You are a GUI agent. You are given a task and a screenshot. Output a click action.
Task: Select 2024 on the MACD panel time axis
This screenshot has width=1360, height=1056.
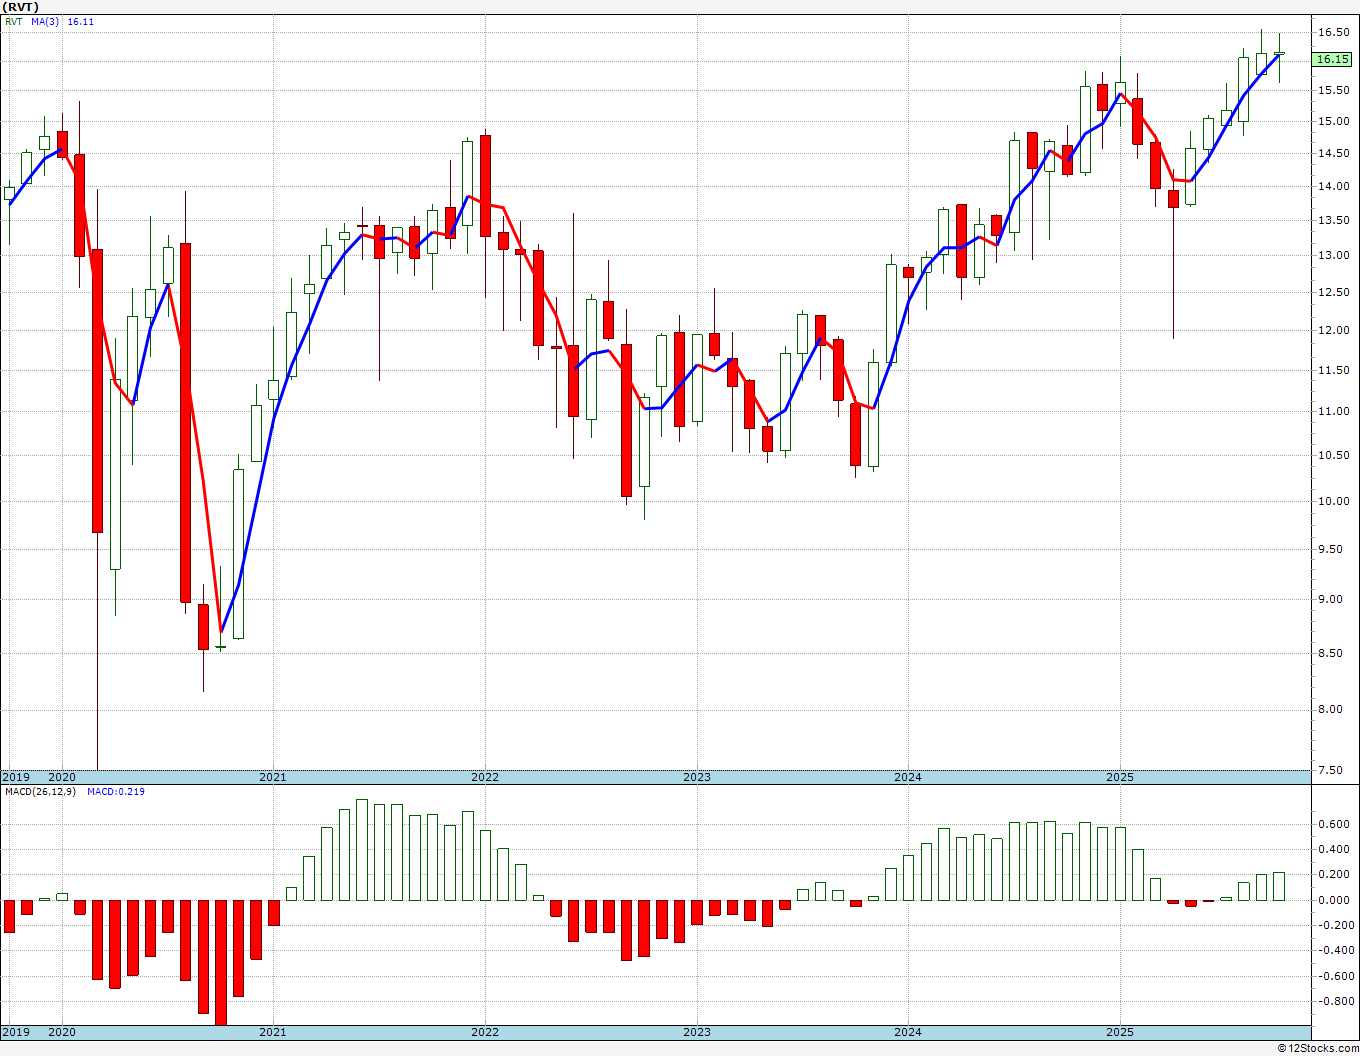(908, 1032)
